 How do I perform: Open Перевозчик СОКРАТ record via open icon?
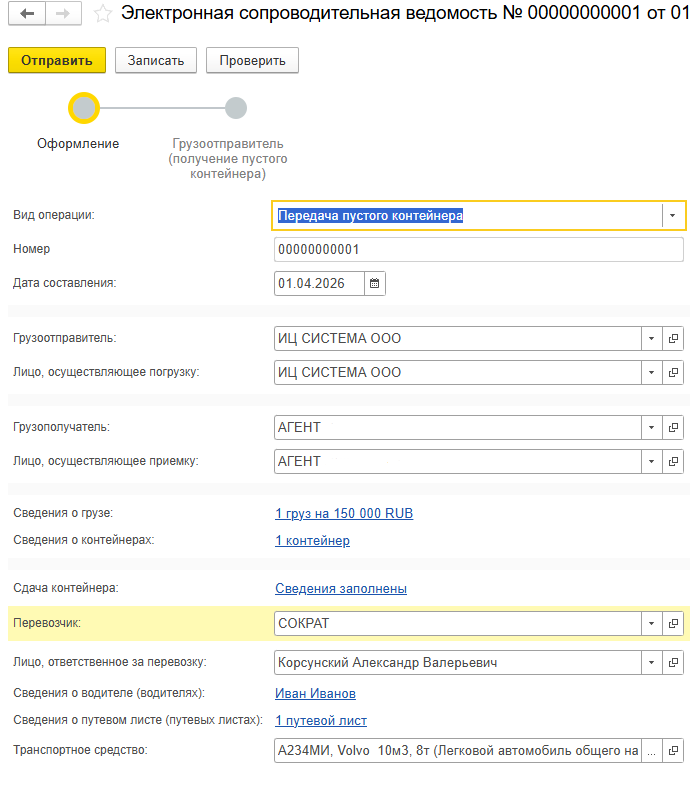pos(673,624)
